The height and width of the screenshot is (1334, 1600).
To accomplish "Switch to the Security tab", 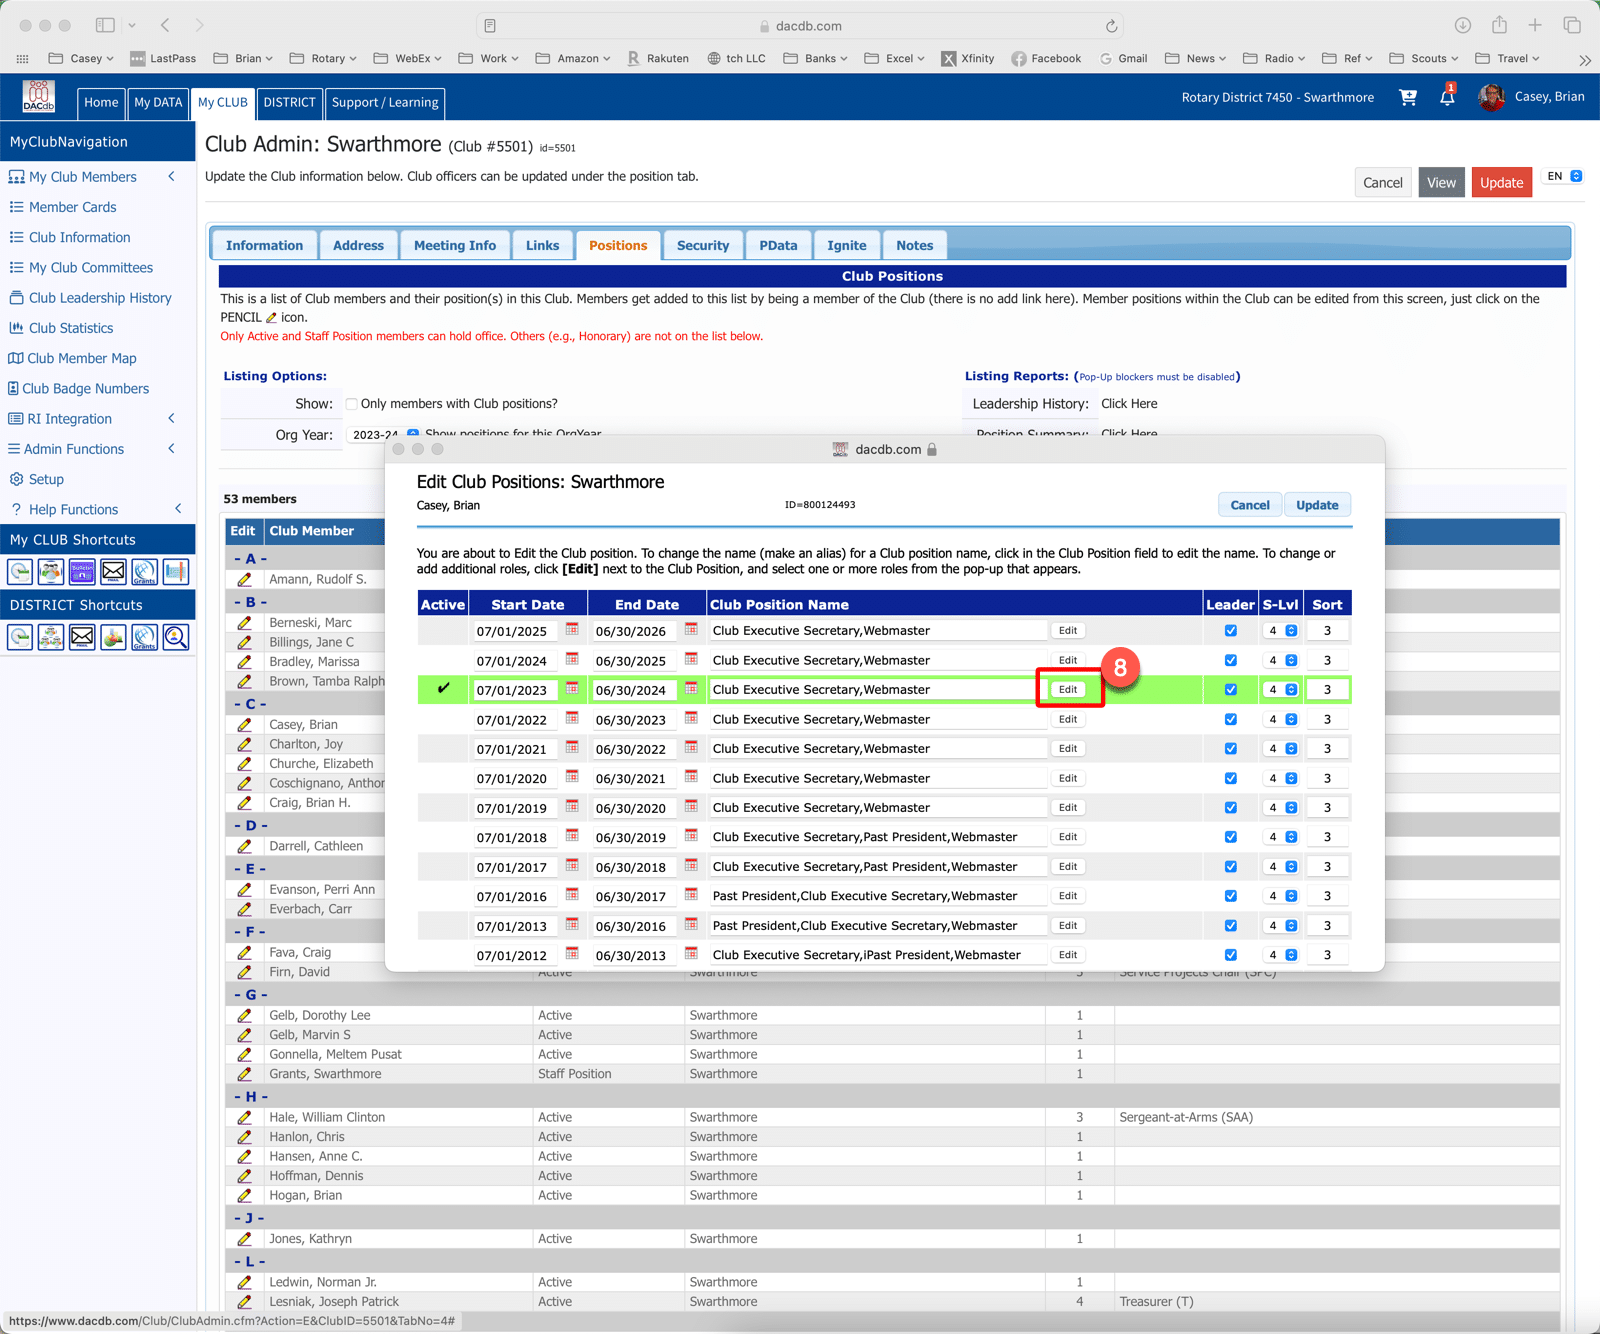I will pyautogui.click(x=703, y=245).
